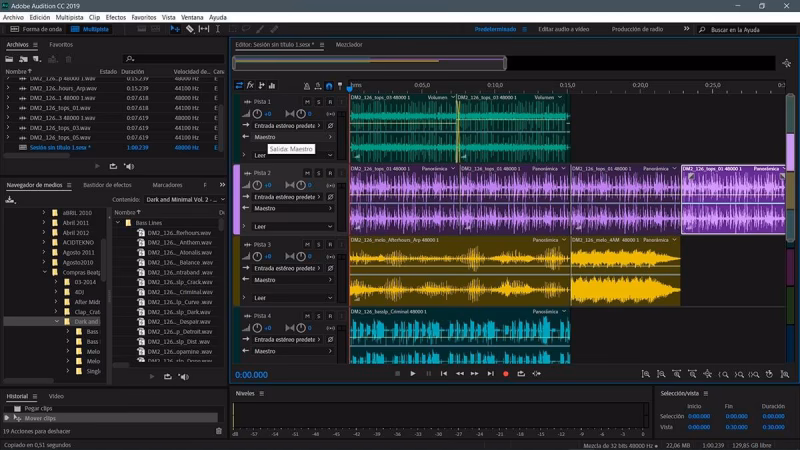Switch to the Video tab
The image size is (800, 450).
(x=56, y=396)
